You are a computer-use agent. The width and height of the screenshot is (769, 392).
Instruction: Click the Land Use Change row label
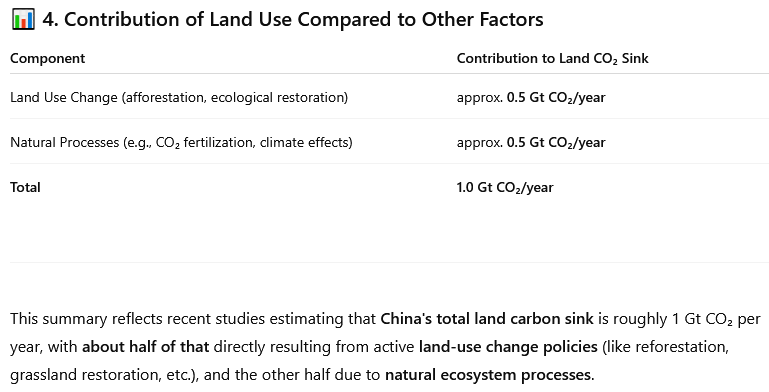coord(179,97)
